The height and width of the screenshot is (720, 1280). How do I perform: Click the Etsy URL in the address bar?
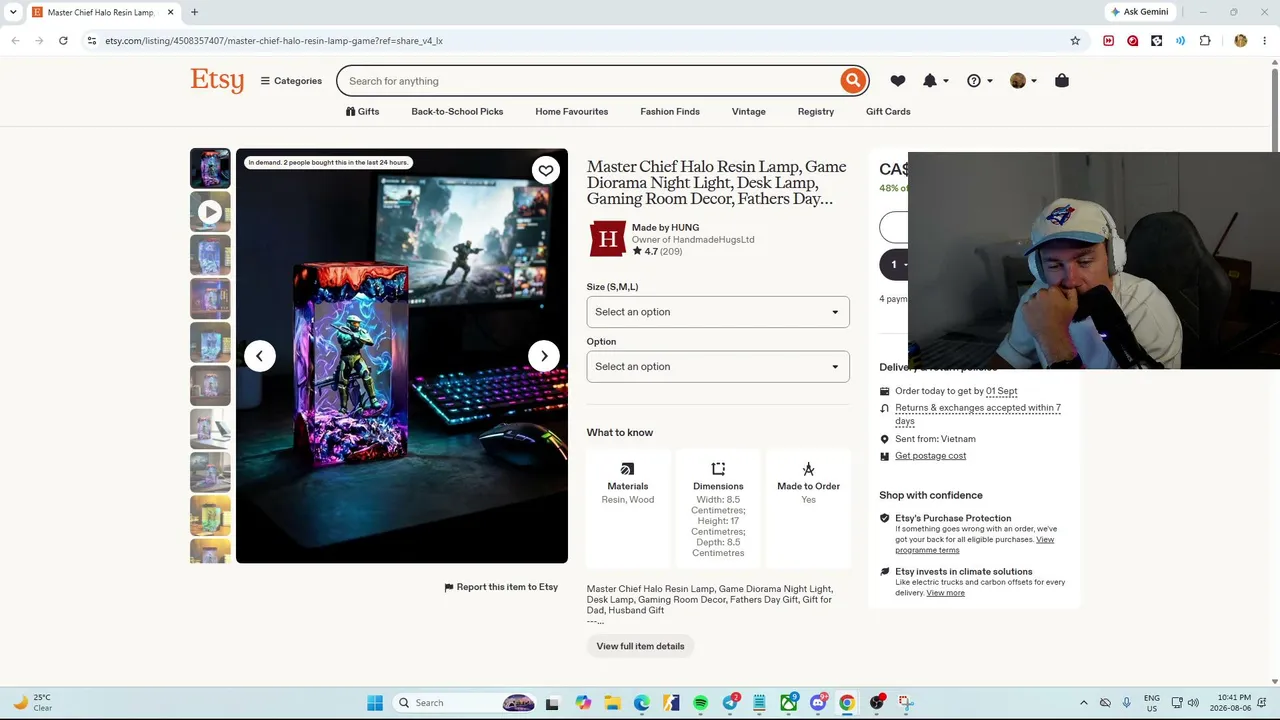[274, 41]
